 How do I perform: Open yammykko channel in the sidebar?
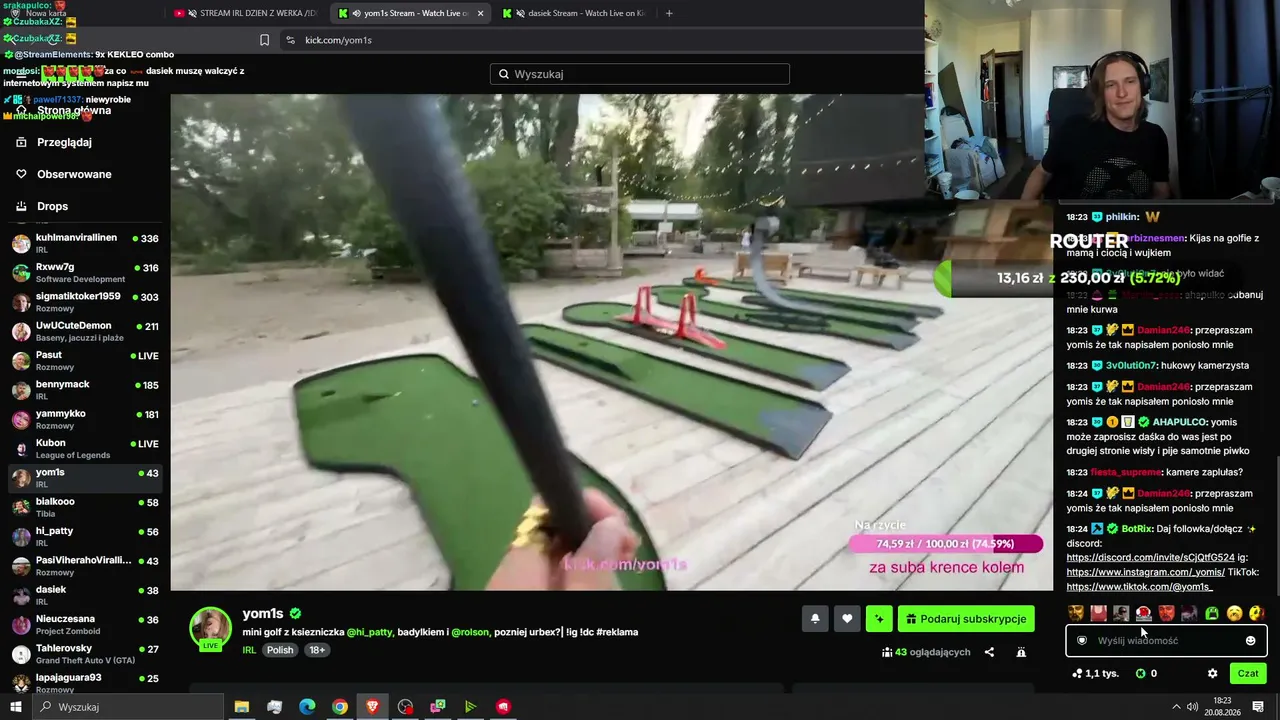(x=85, y=419)
